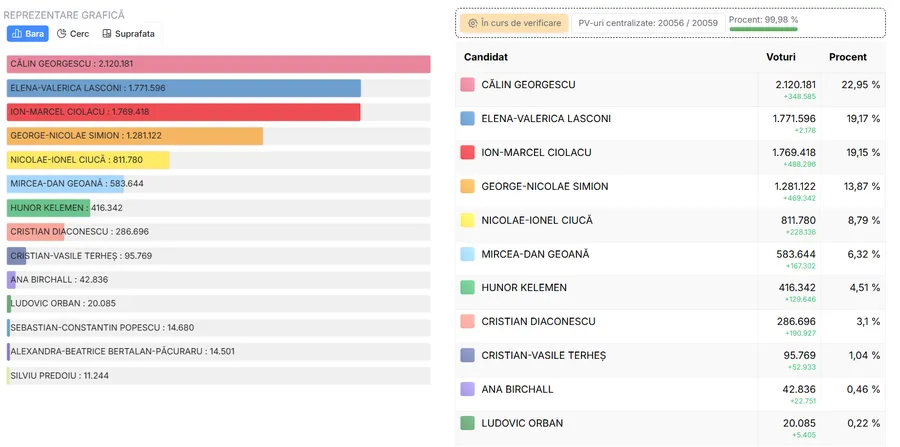Click the Procent column header in table

[x=848, y=57]
